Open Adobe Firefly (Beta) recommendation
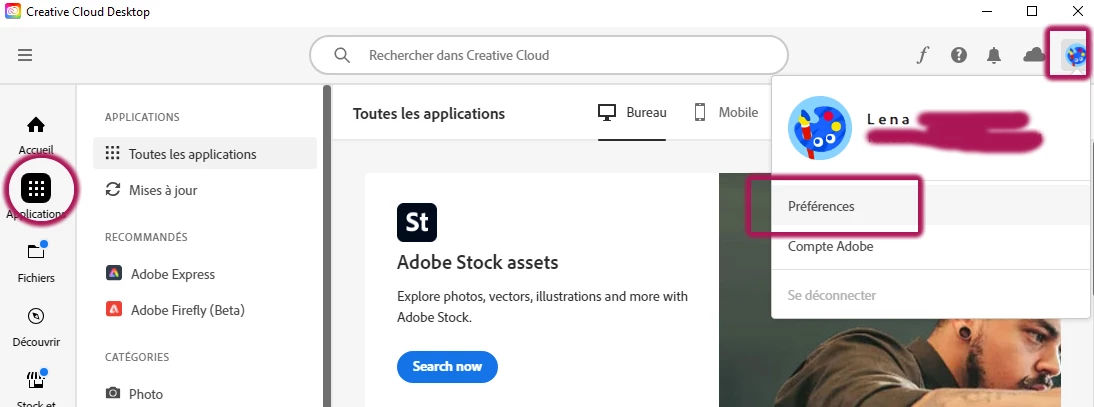The width and height of the screenshot is (1094, 407). [x=187, y=310]
